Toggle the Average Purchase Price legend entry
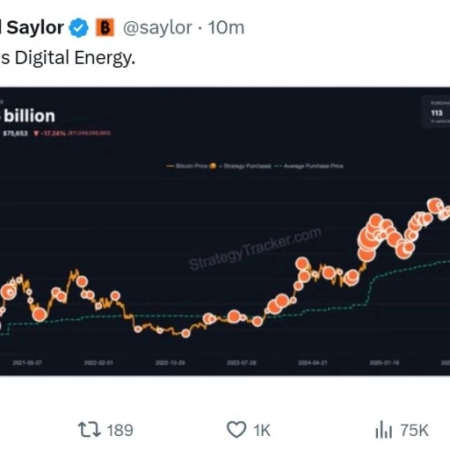 pyautogui.click(x=309, y=166)
